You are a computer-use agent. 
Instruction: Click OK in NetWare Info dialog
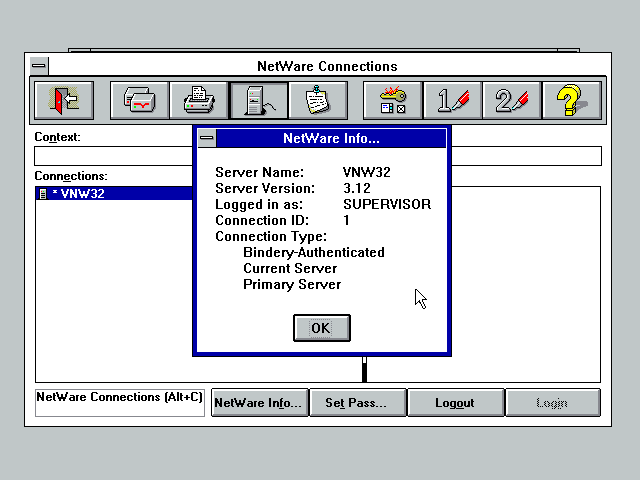point(322,328)
